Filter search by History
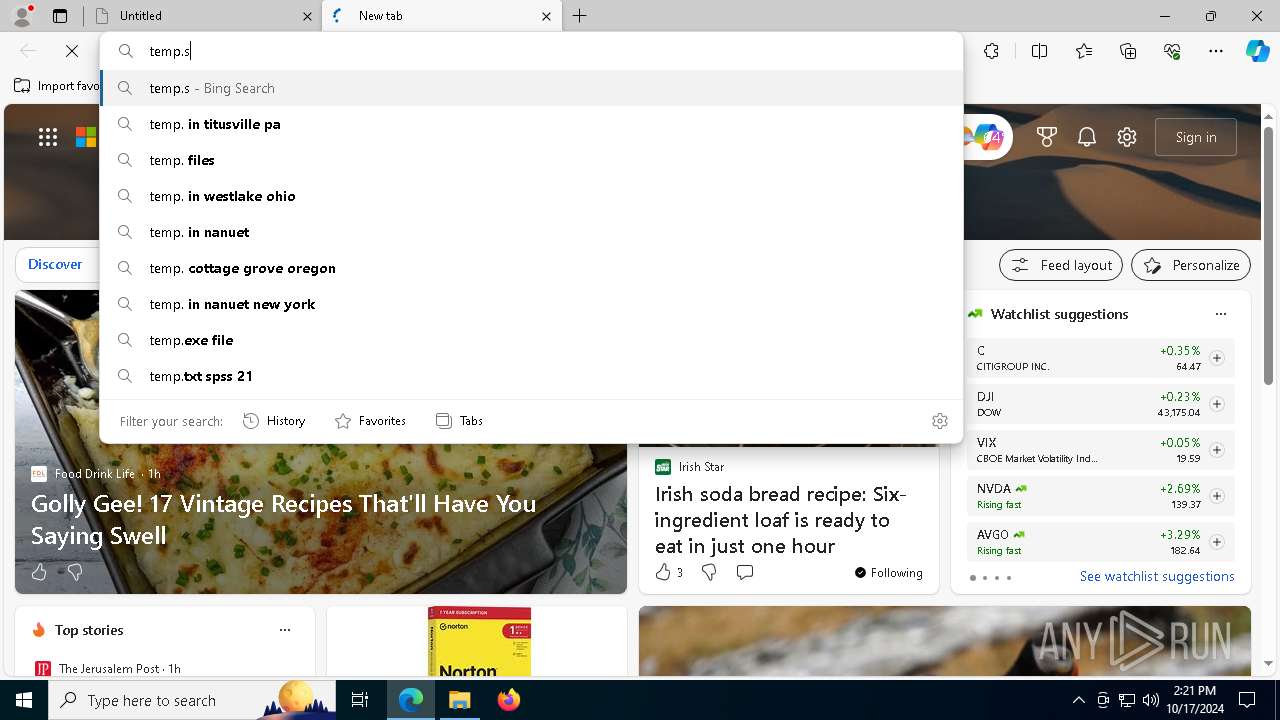Image resolution: width=1280 pixels, height=720 pixels. click(274, 421)
